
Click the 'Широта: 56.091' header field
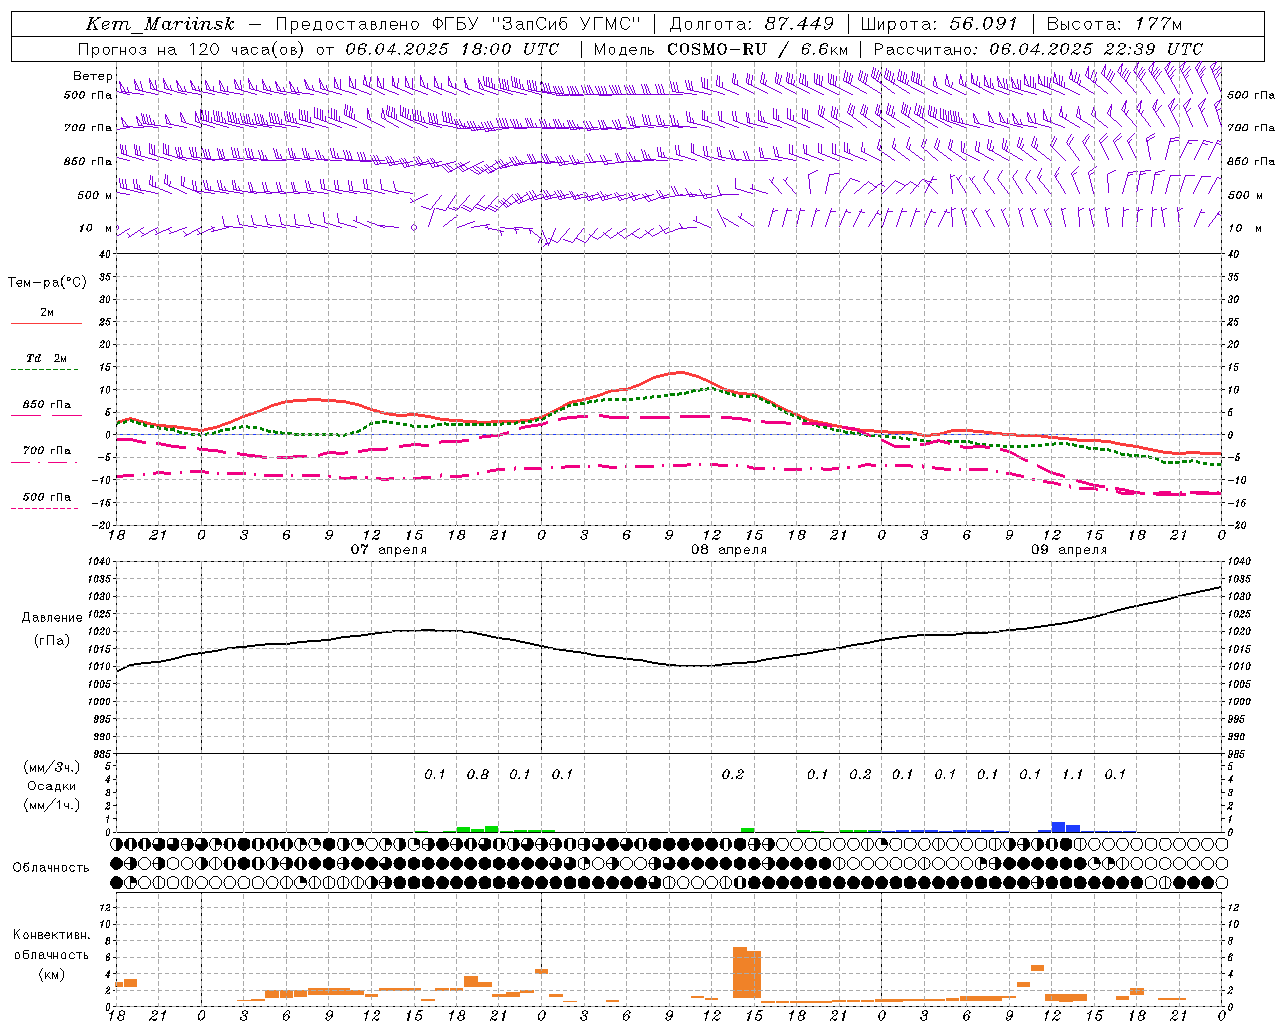939,24
